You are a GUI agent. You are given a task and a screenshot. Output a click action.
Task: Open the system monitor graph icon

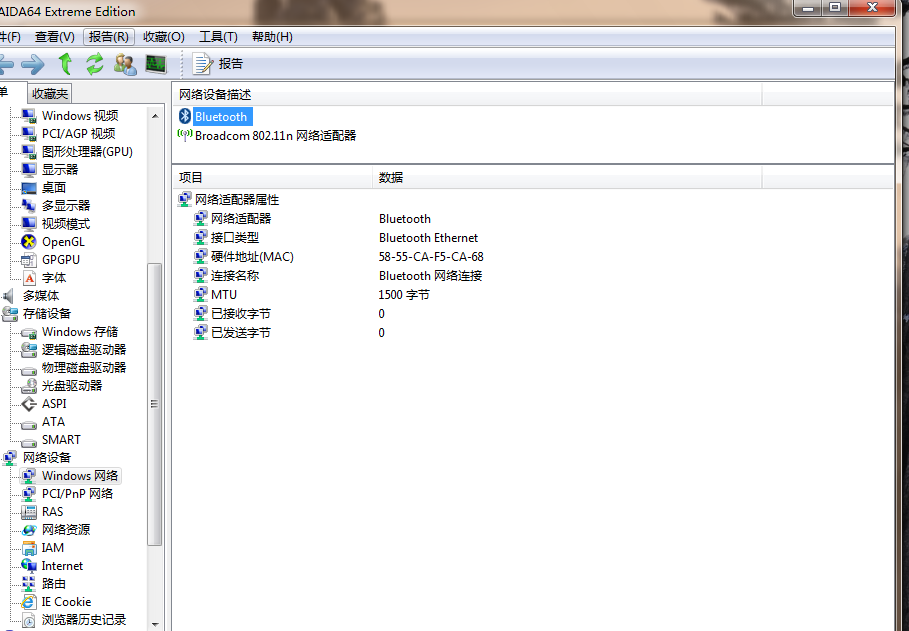[x=156, y=64]
